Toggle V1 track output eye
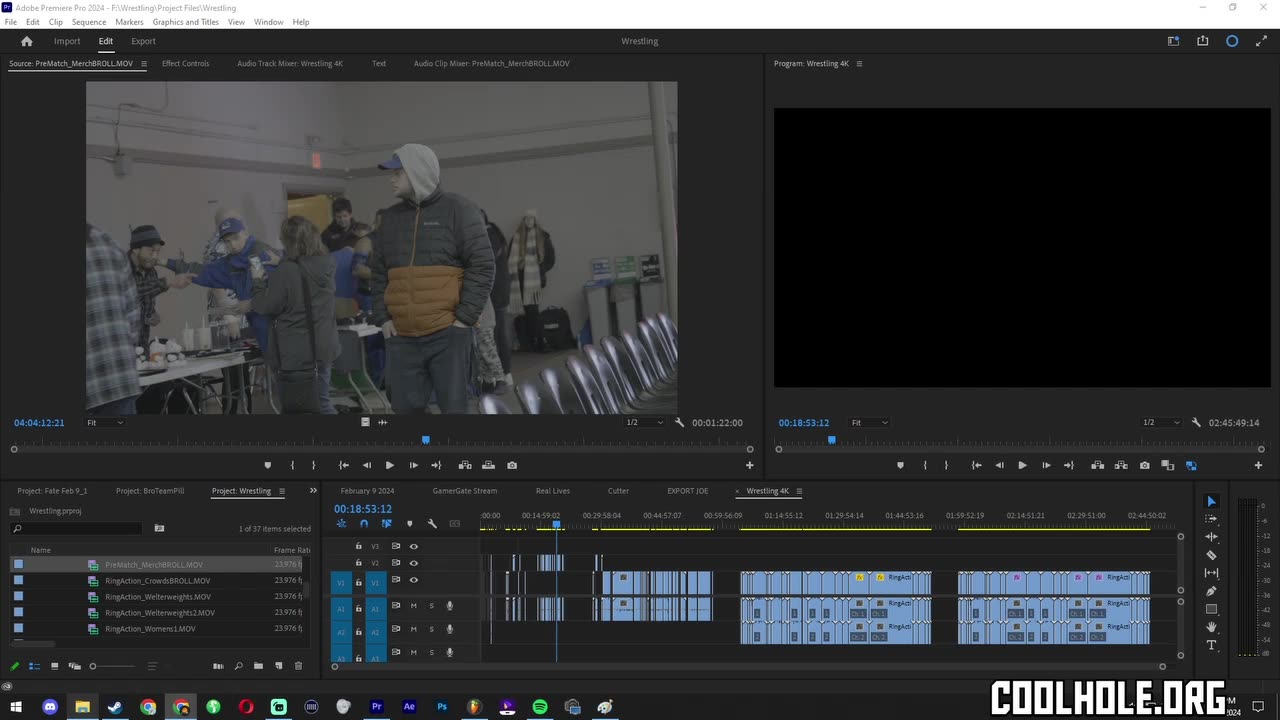The height and width of the screenshot is (720, 1280). 413,580
